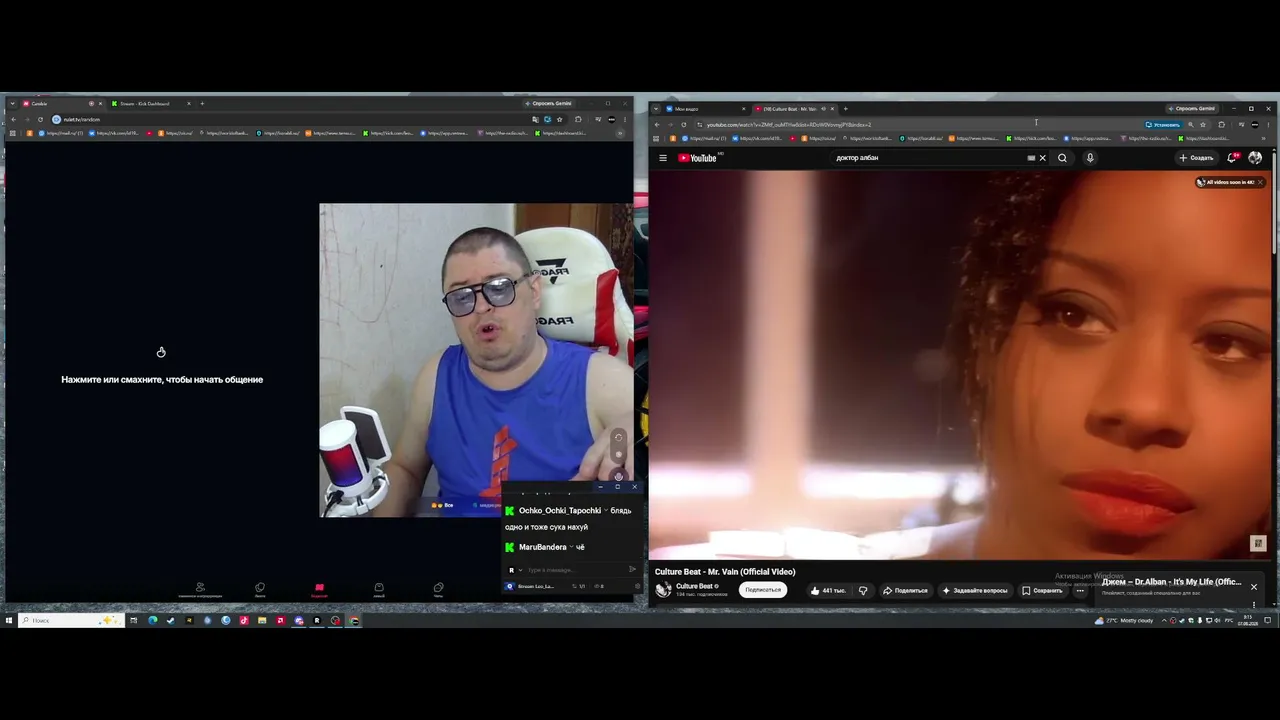Open extensions in the rulet.tv browser window
The image size is (1280, 720).
(578, 120)
